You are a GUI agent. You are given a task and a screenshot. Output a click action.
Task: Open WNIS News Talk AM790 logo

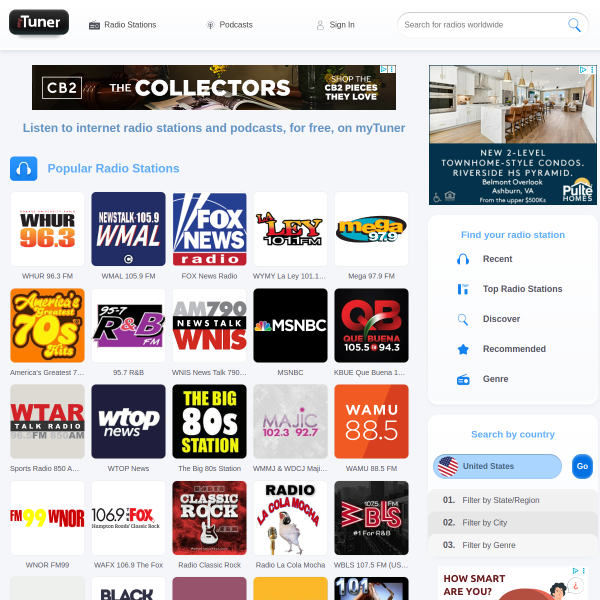pyautogui.click(x=210, y=325)
